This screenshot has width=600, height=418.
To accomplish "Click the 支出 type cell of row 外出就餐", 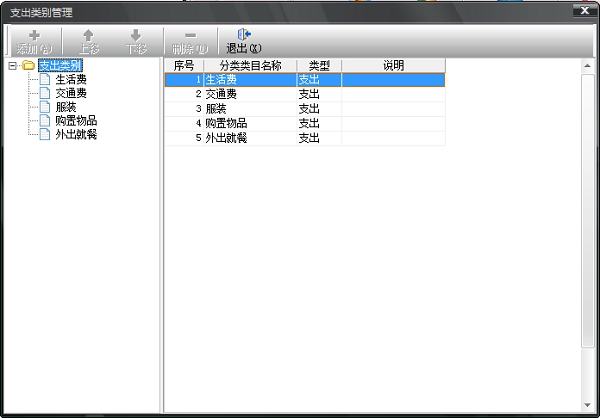I will (x=319, y=138).
